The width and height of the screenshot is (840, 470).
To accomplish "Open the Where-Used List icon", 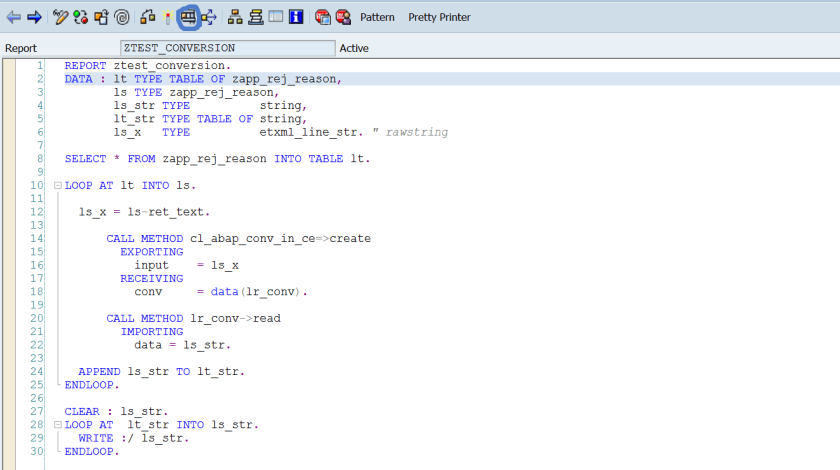I will (208, 17).
